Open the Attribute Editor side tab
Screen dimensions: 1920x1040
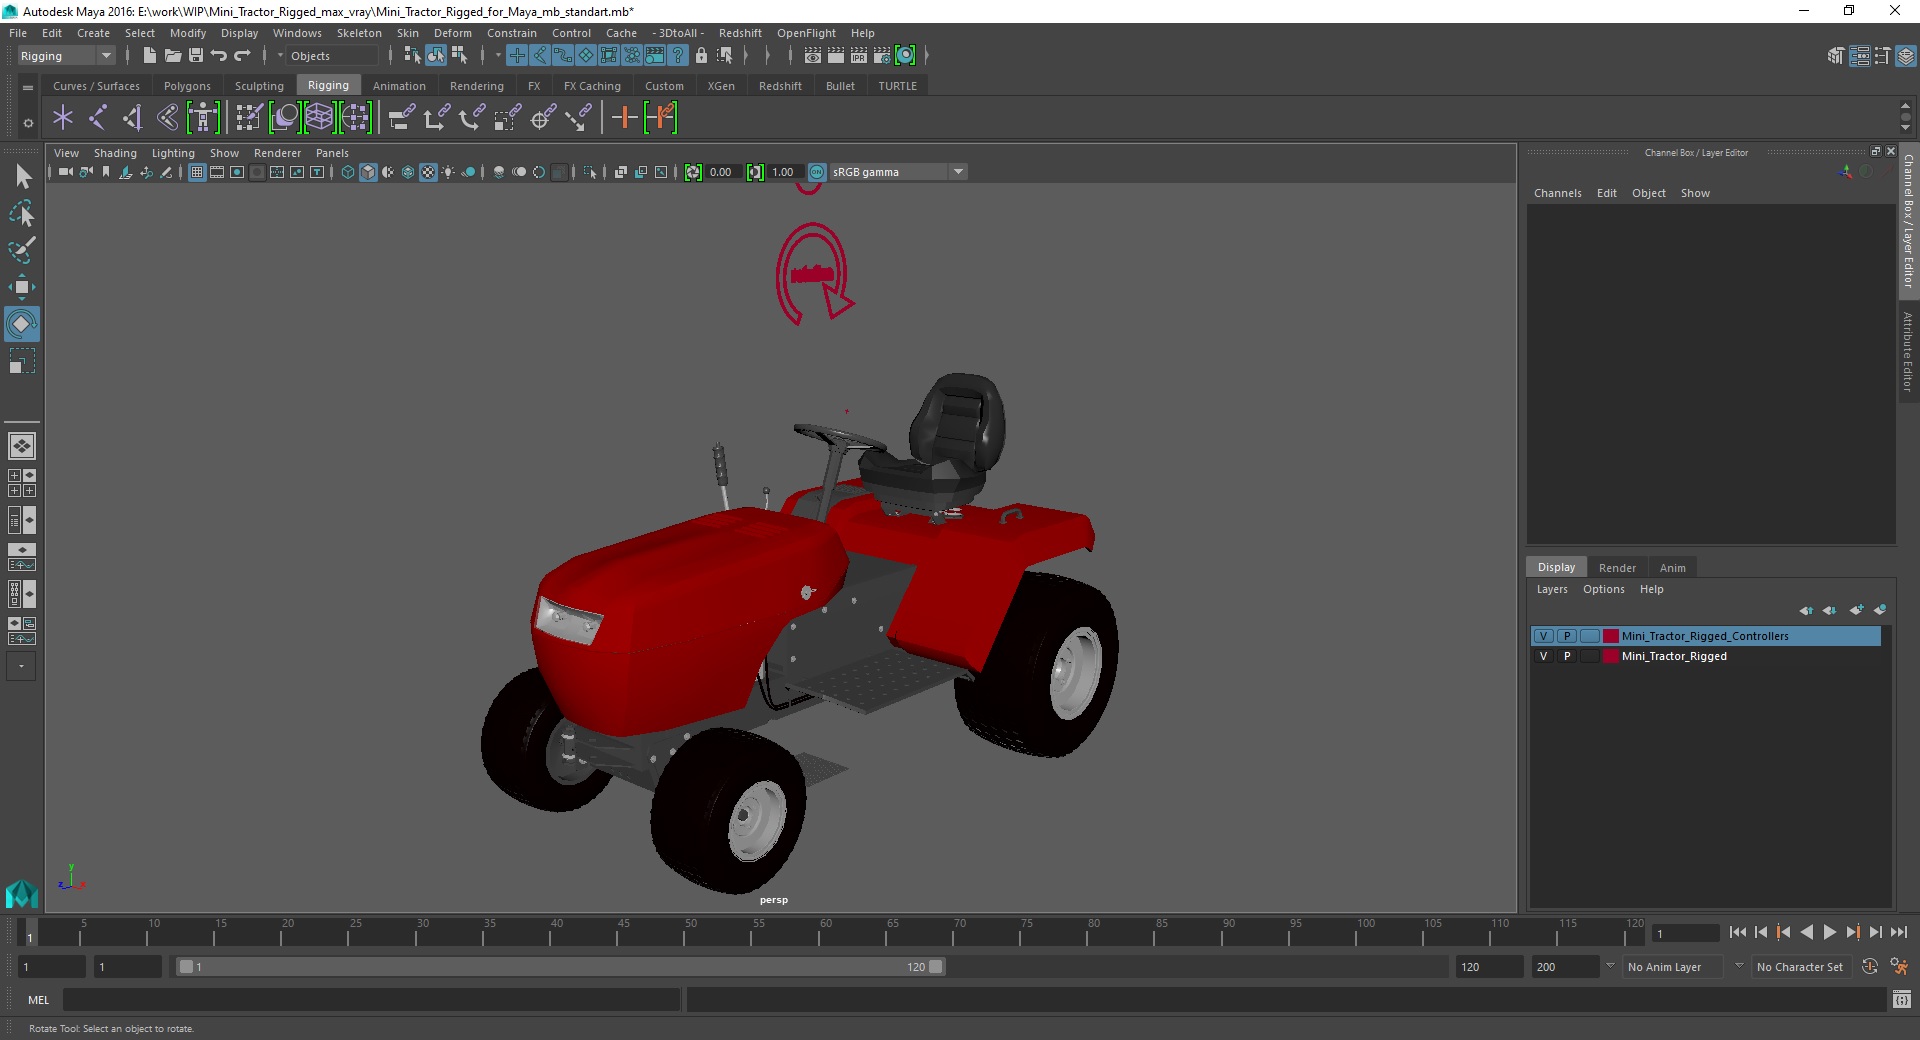click(x=1908, y=350)
